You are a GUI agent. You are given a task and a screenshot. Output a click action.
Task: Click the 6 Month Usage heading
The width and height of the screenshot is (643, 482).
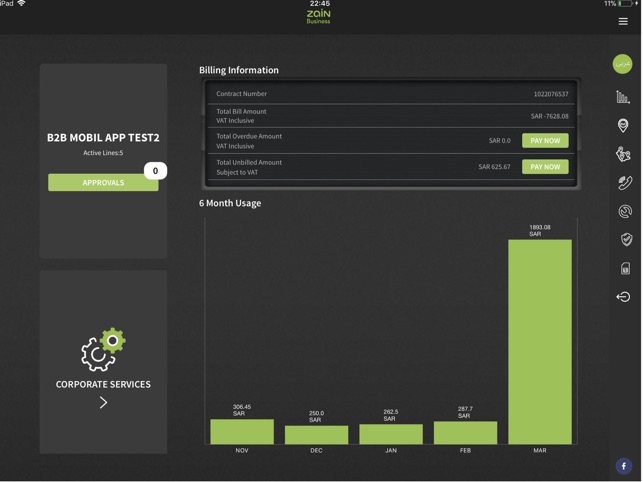pyautogui.click(x=230, y=203)
